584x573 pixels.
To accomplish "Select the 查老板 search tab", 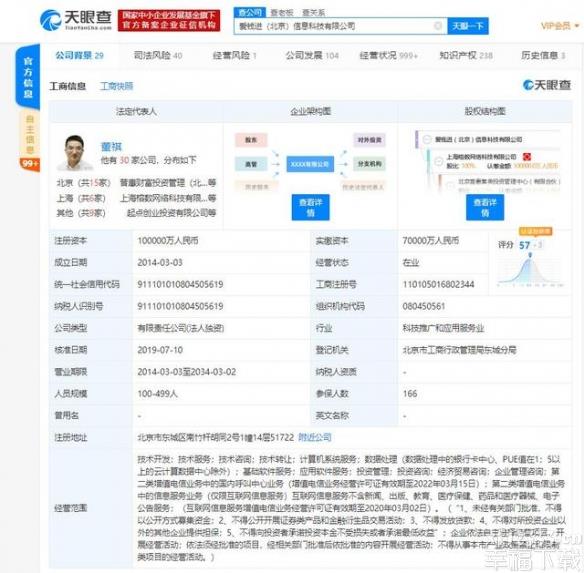I will point(282,13).
